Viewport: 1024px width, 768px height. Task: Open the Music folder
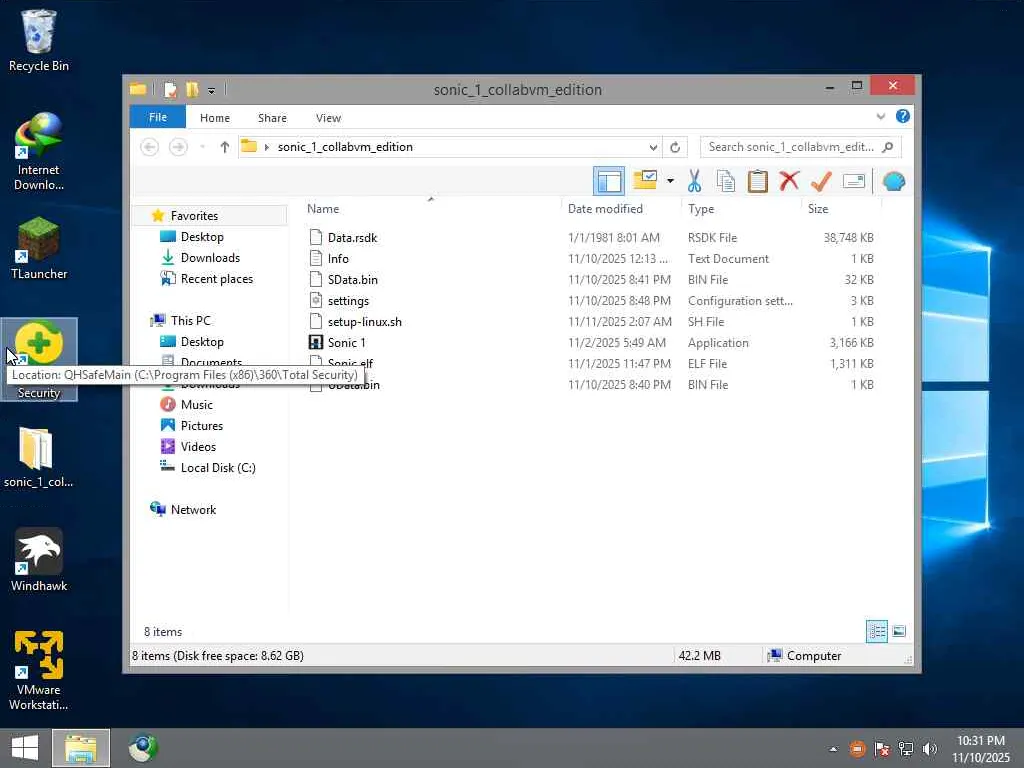point(196,405)
